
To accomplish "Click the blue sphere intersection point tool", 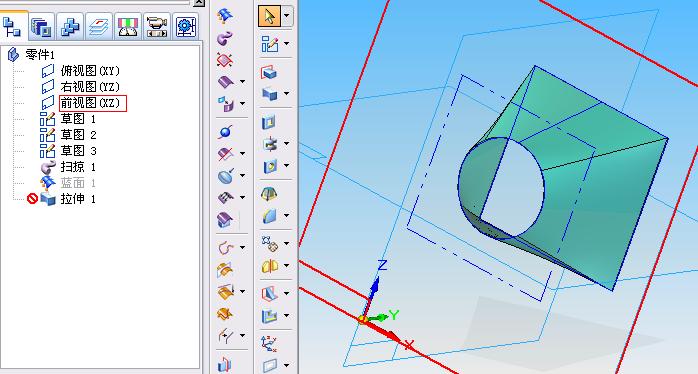I will coord(225,132).
